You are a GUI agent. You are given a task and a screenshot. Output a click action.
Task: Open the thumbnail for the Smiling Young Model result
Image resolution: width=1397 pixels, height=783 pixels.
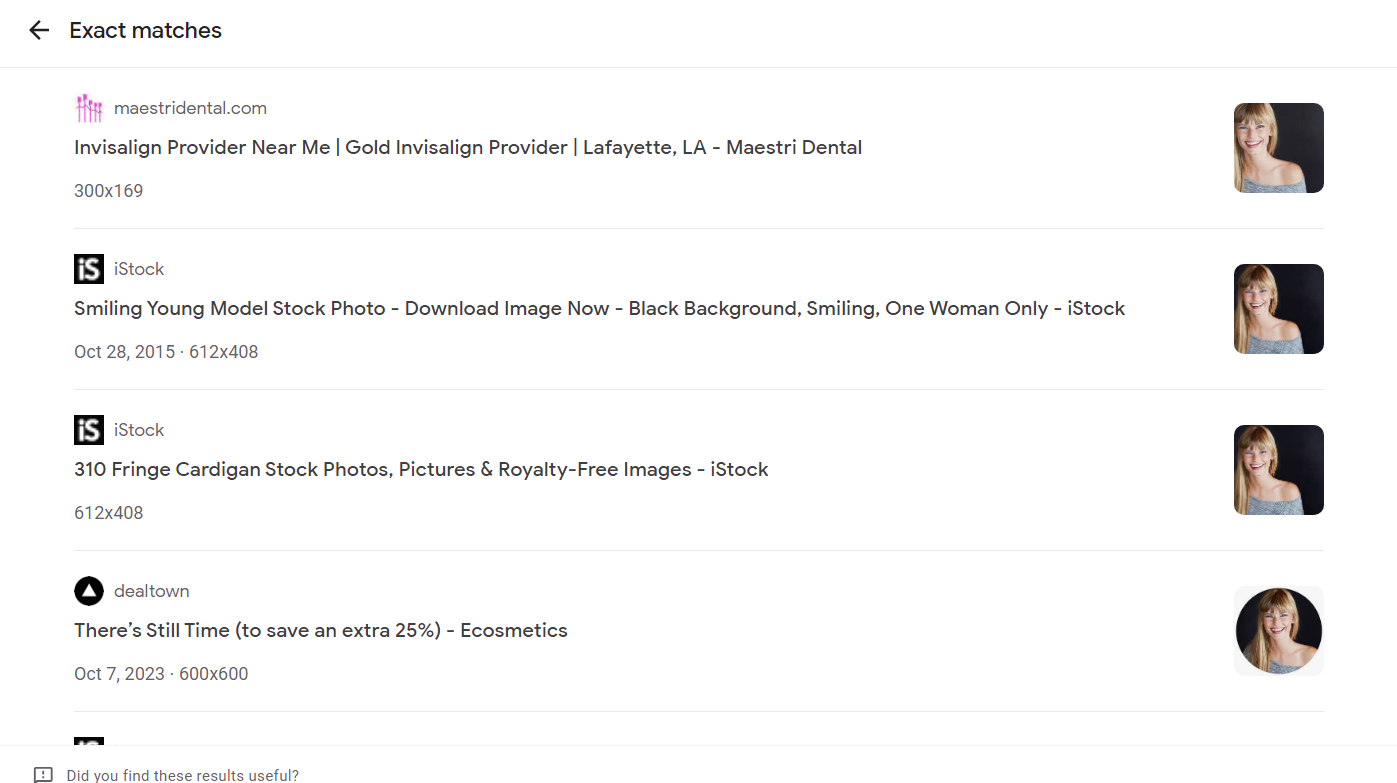tap(1279, 309)
